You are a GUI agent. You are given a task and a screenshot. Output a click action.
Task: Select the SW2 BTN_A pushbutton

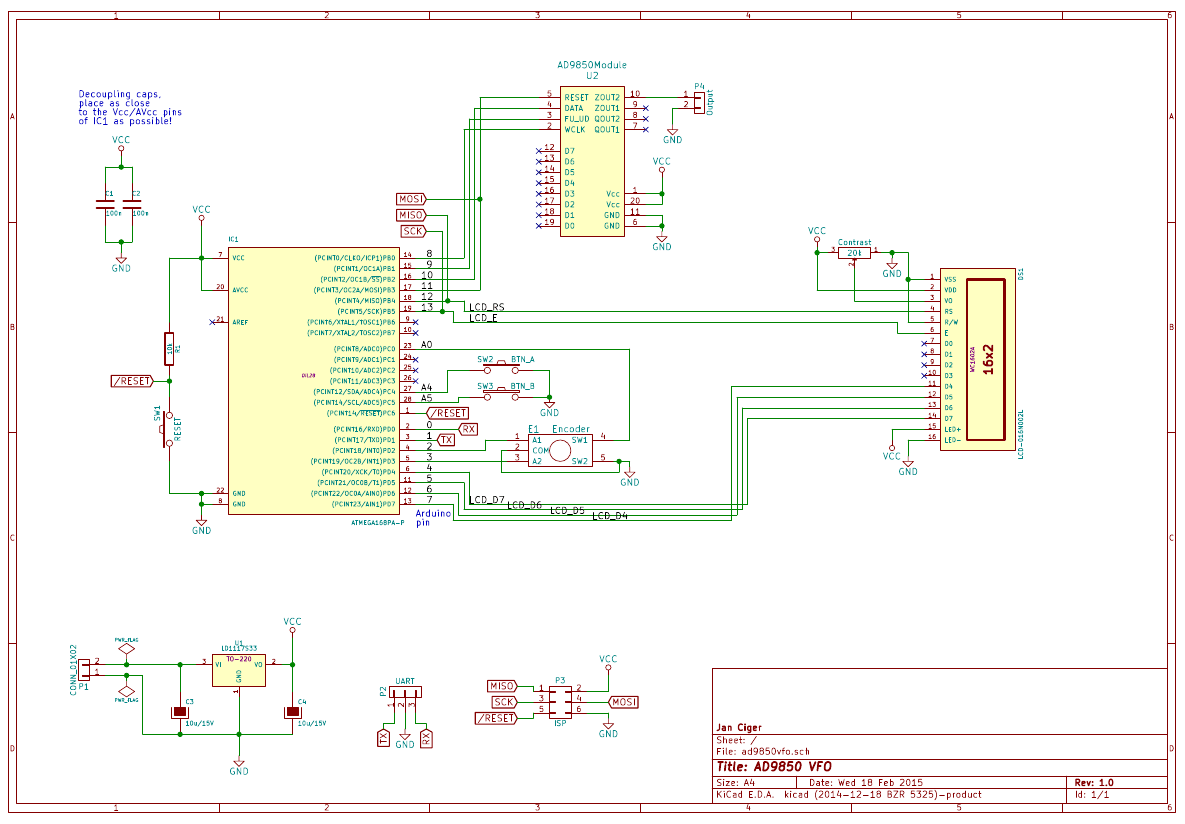[501, 370]
